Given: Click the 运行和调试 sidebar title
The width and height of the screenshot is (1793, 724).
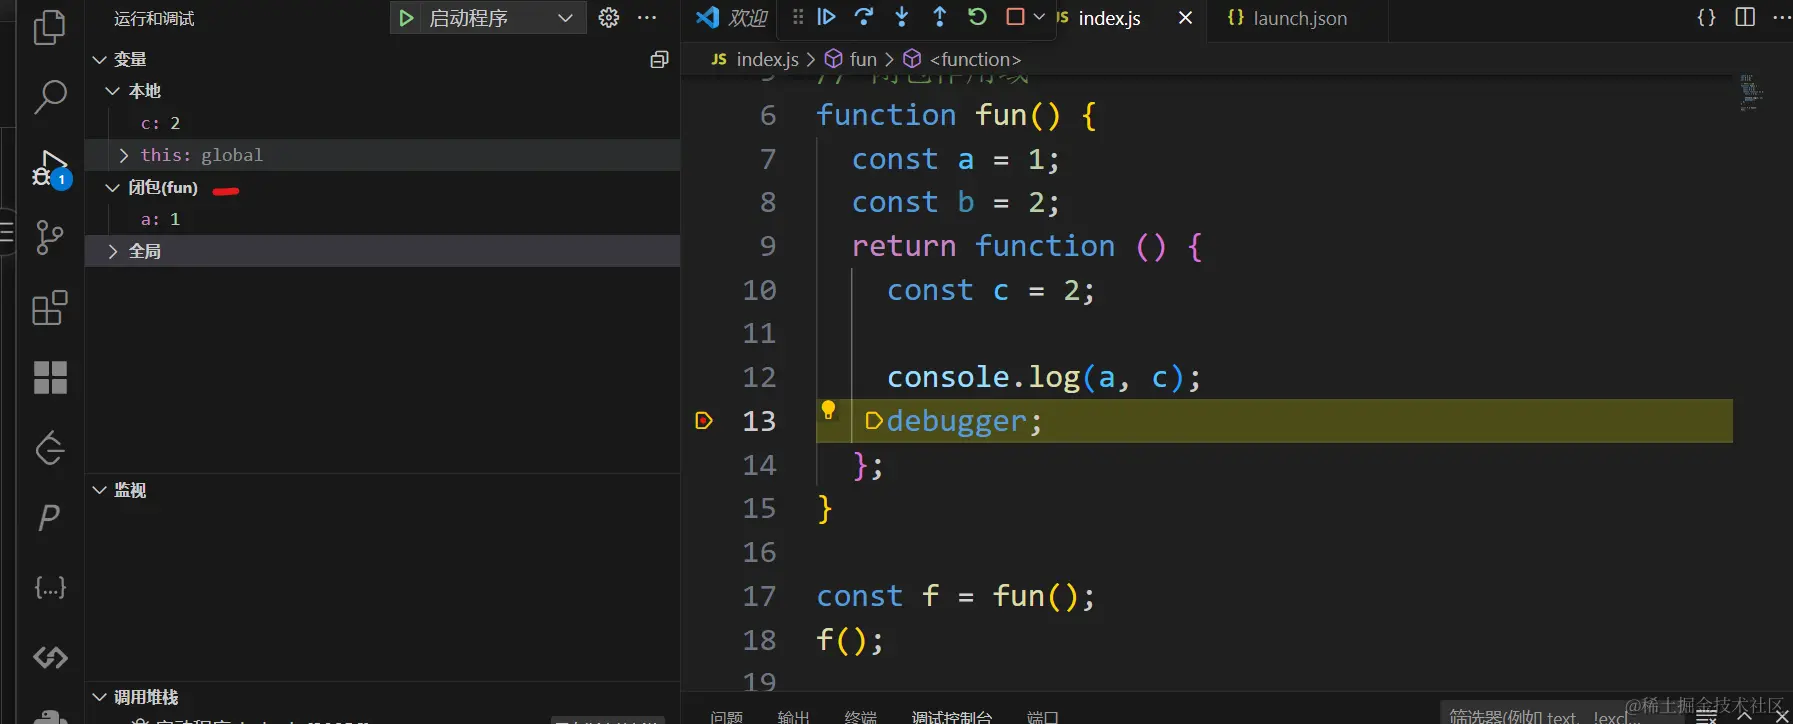Looking at the screenshot, I should [154, 19].
